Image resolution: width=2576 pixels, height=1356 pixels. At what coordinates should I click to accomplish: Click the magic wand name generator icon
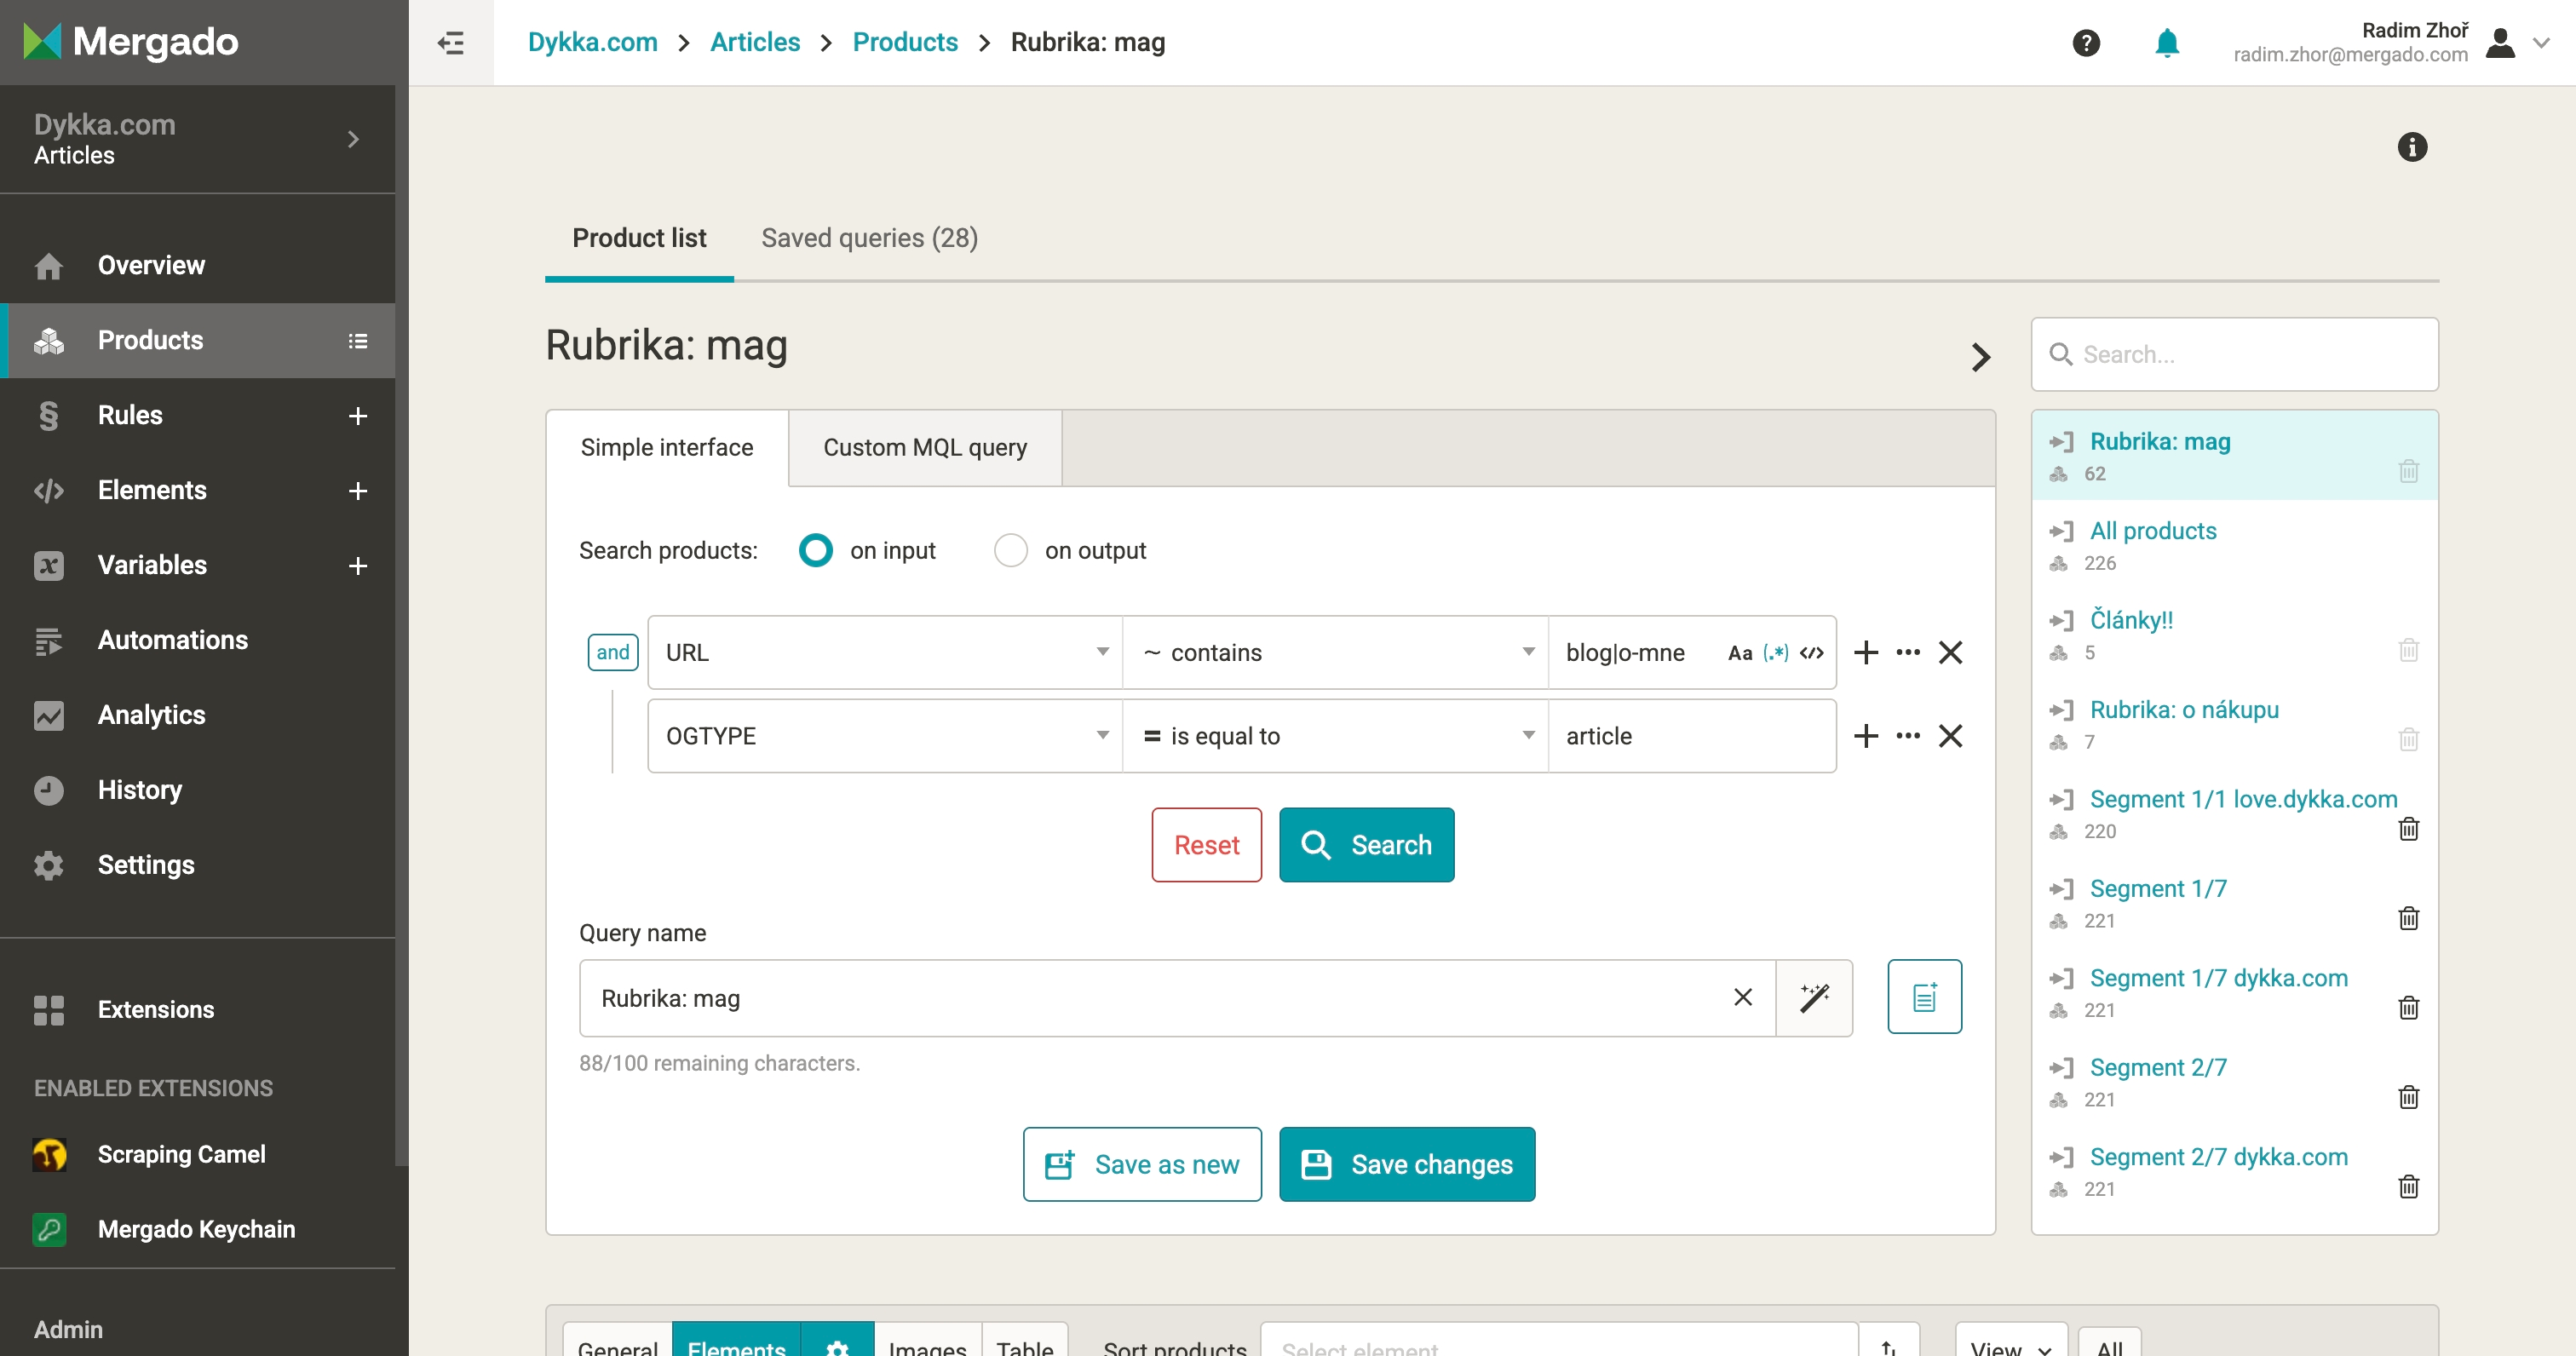pos(1814,998)
